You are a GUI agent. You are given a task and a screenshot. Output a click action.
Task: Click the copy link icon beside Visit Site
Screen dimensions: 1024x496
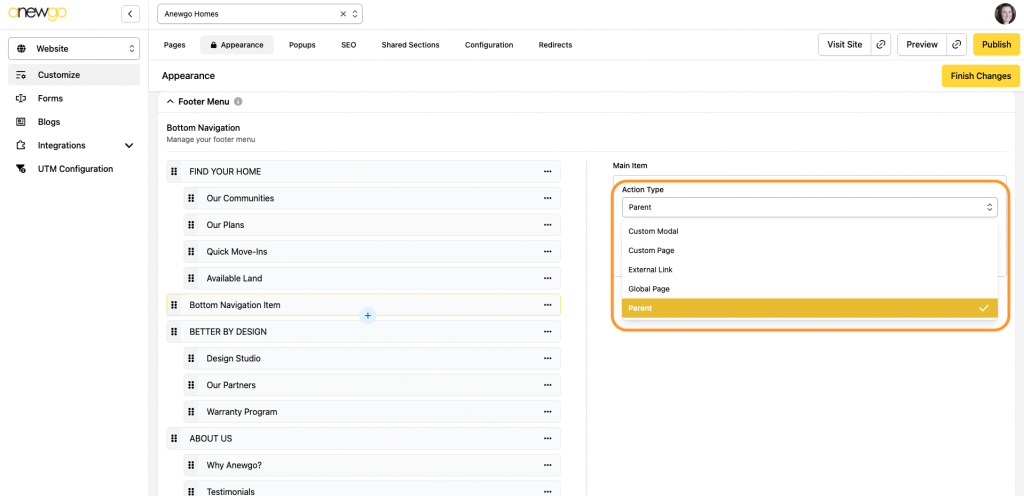point(880,45)
